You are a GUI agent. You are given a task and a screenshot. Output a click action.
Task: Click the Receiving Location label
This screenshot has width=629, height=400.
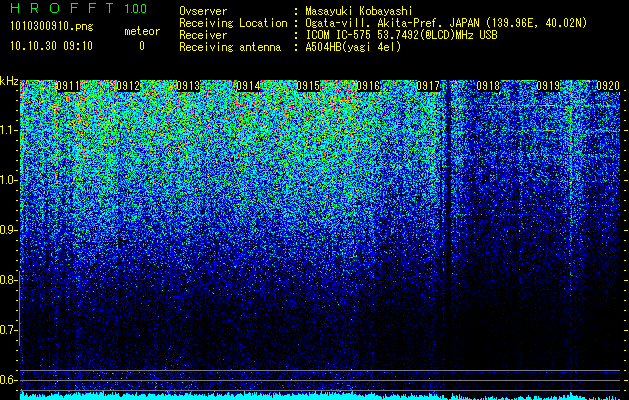tap(233, 23)
